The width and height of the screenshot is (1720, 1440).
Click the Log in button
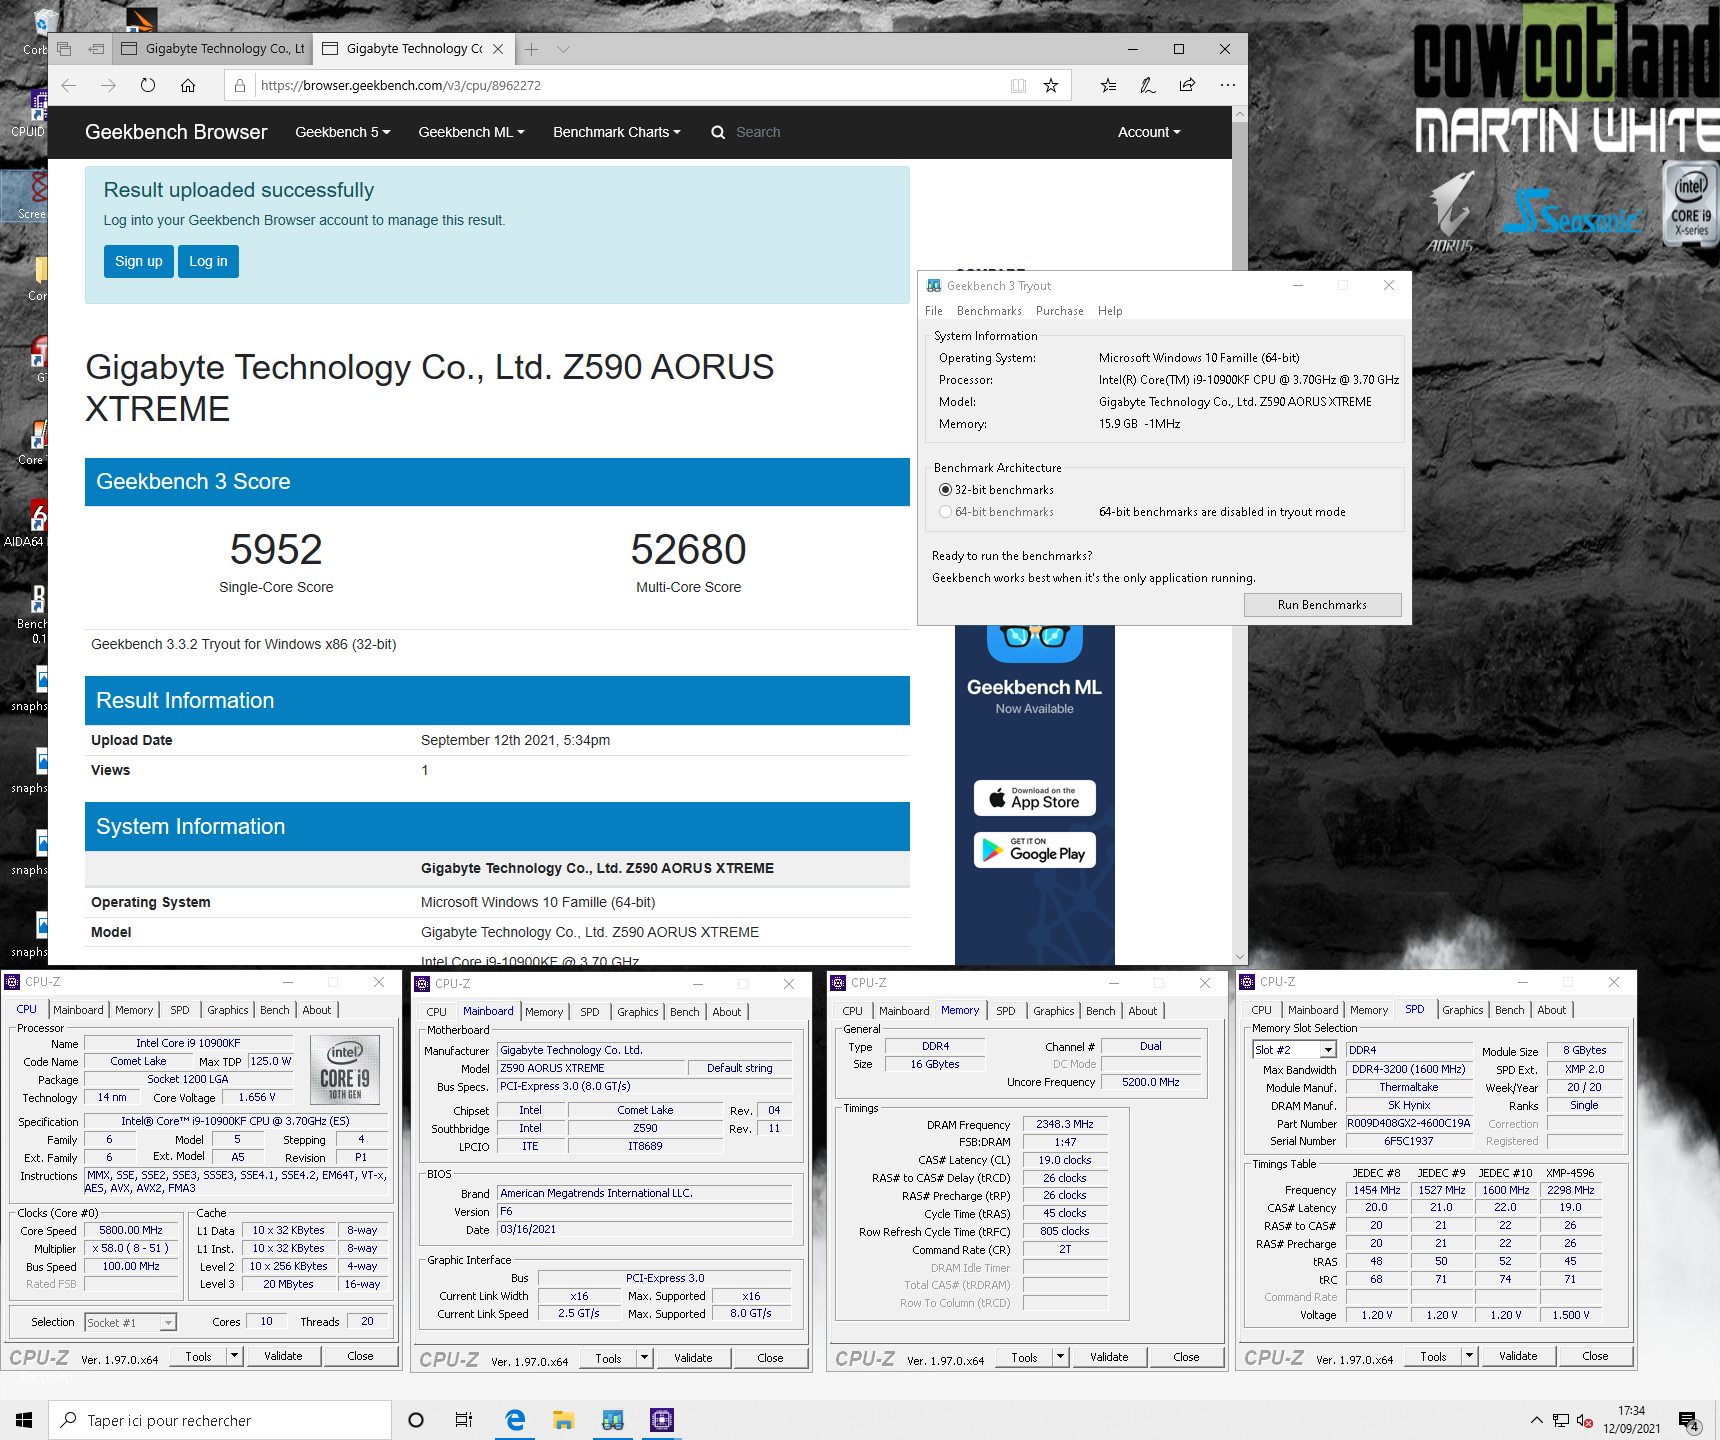click(x=208, y=261)
